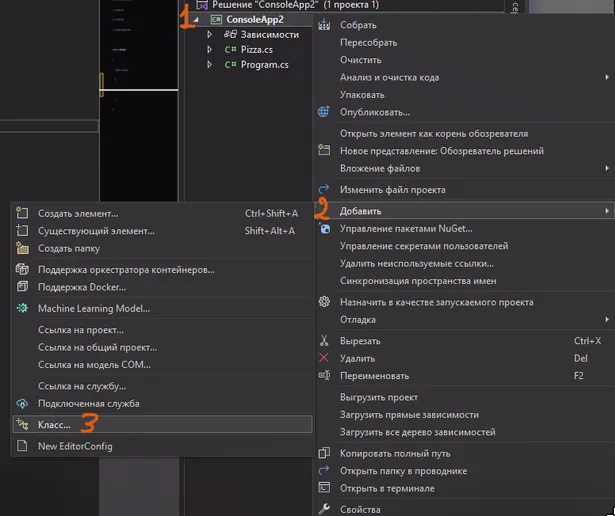Click the wrench icon beside Свойства
Viewport: 615px width, 516px height.
[324, 509]
